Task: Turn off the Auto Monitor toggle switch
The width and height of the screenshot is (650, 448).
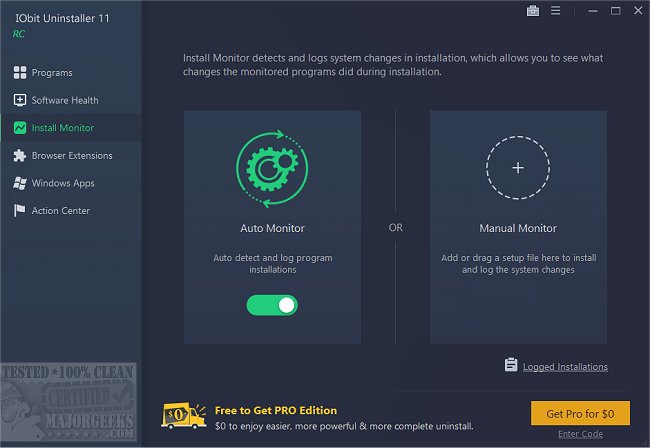Action: pos(272,305)
